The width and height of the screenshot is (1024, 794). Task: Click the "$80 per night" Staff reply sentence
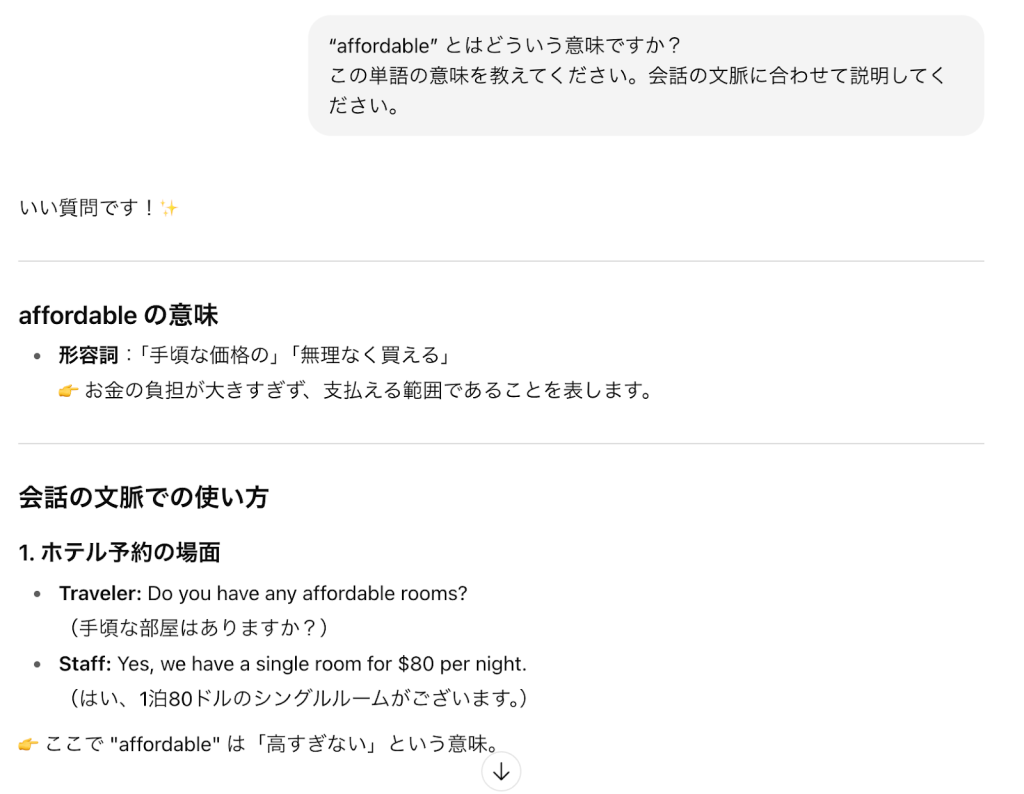point(322,664)
